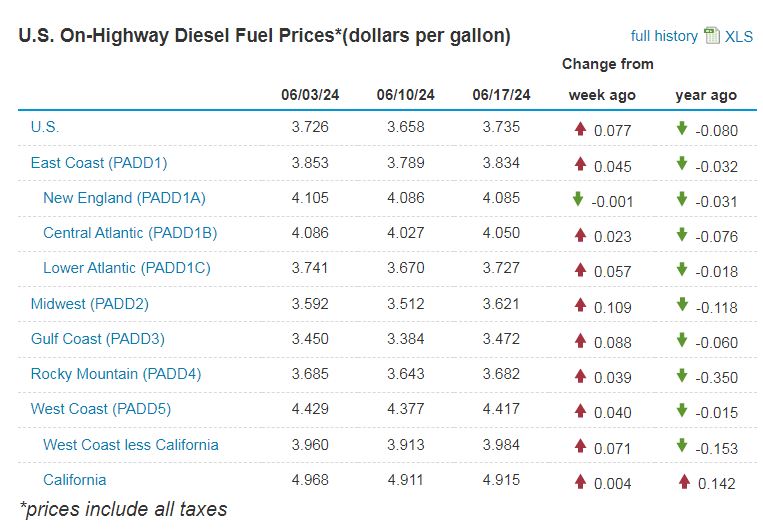Open Midwest (PADD2) region link
Screen dimensions: 763x529
coord(90,303)
